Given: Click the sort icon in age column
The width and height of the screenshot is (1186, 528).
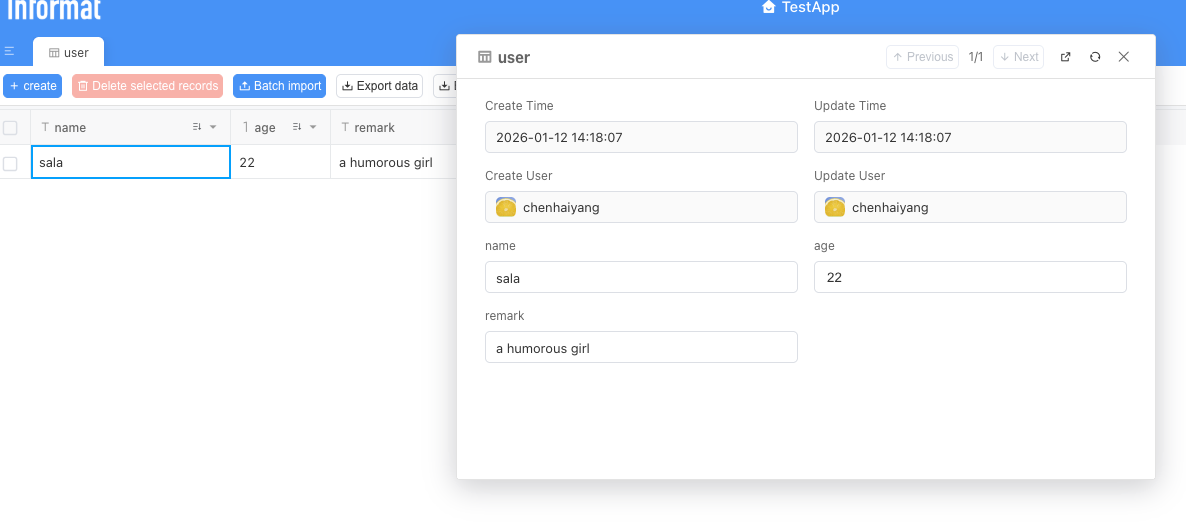Looking at the screenshot, I should (297, 128).
